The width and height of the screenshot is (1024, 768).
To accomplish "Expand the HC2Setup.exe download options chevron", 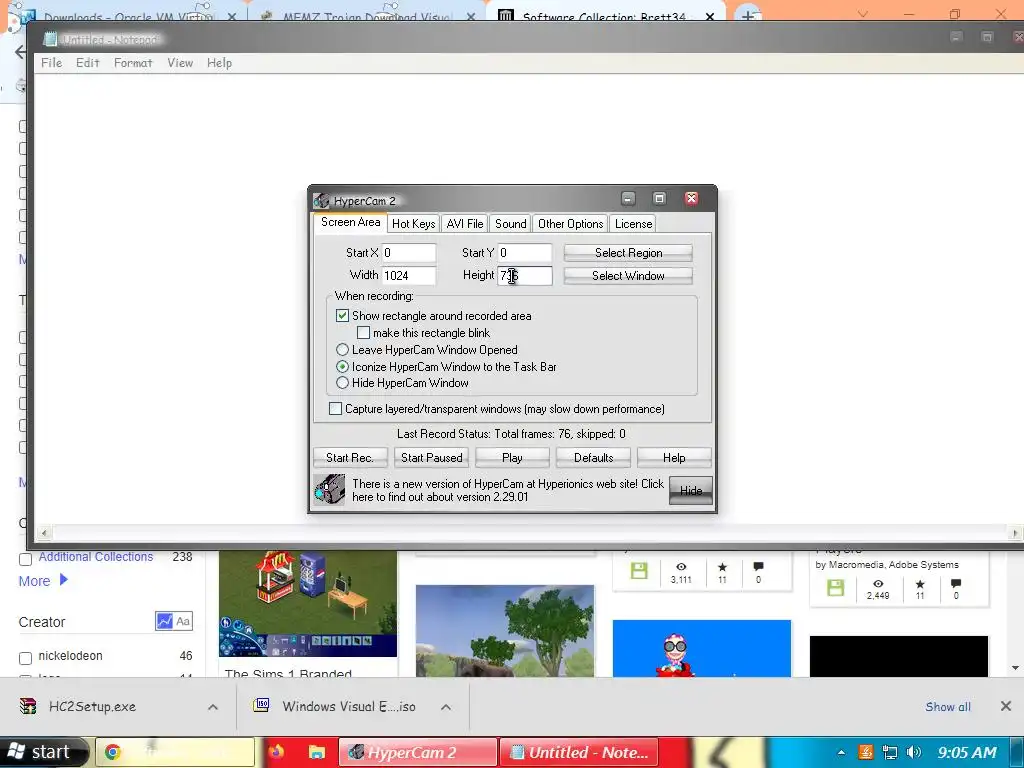I will click(213, 707).
